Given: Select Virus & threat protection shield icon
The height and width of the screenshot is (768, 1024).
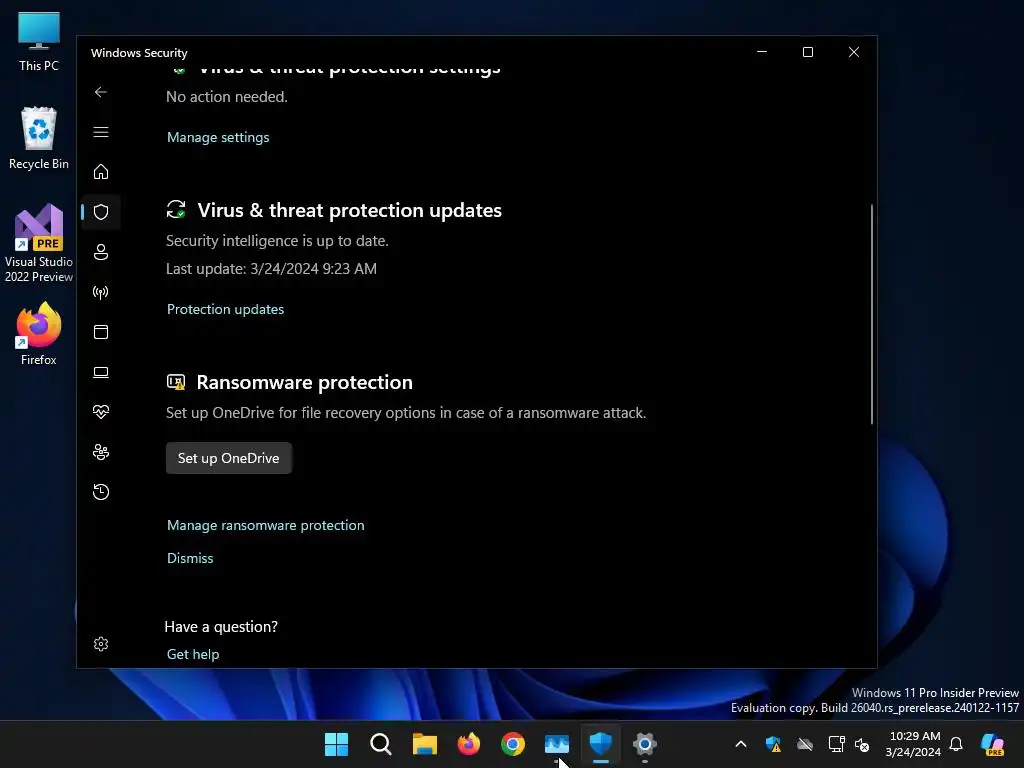Looking at the screenshot, I should [101, 212].
